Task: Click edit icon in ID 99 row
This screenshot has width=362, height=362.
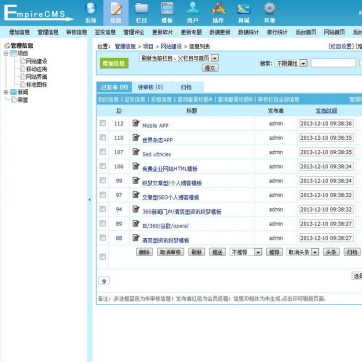Action: [136, 180]
